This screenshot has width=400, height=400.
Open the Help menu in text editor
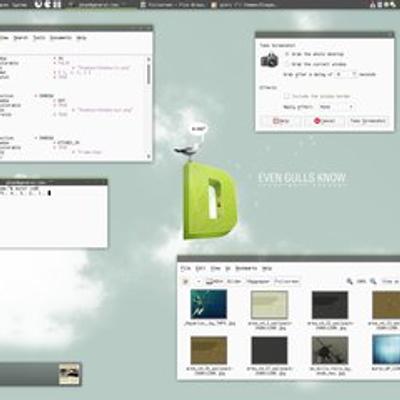tap(81, 38)
